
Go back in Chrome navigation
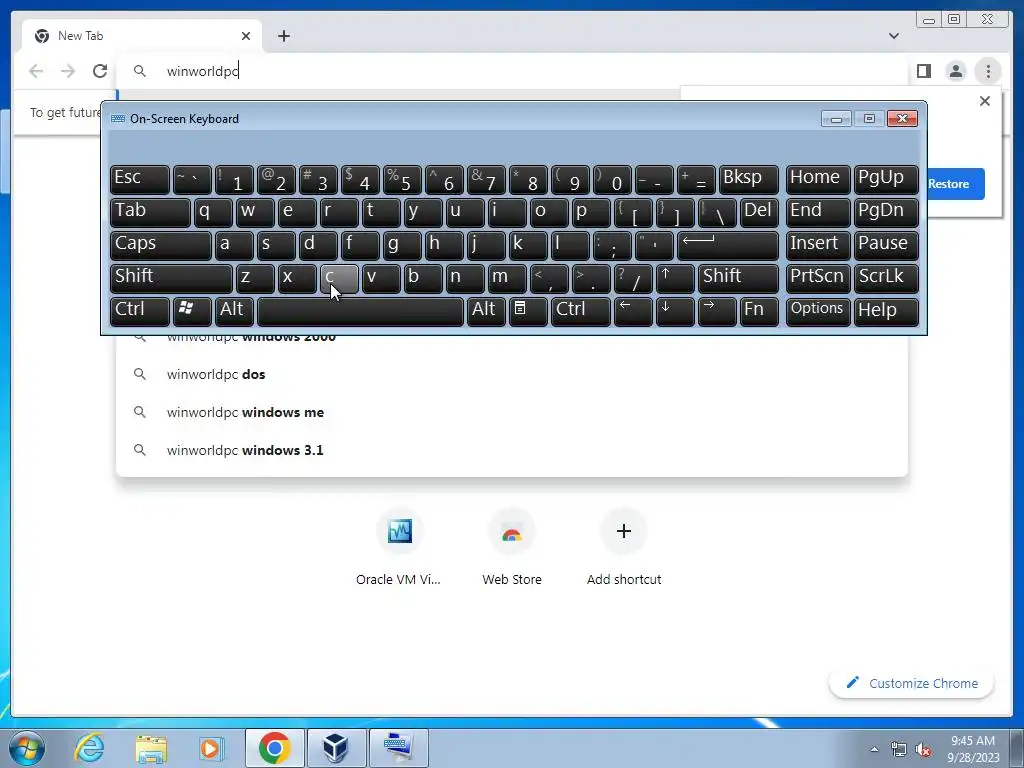click(36, 71)
